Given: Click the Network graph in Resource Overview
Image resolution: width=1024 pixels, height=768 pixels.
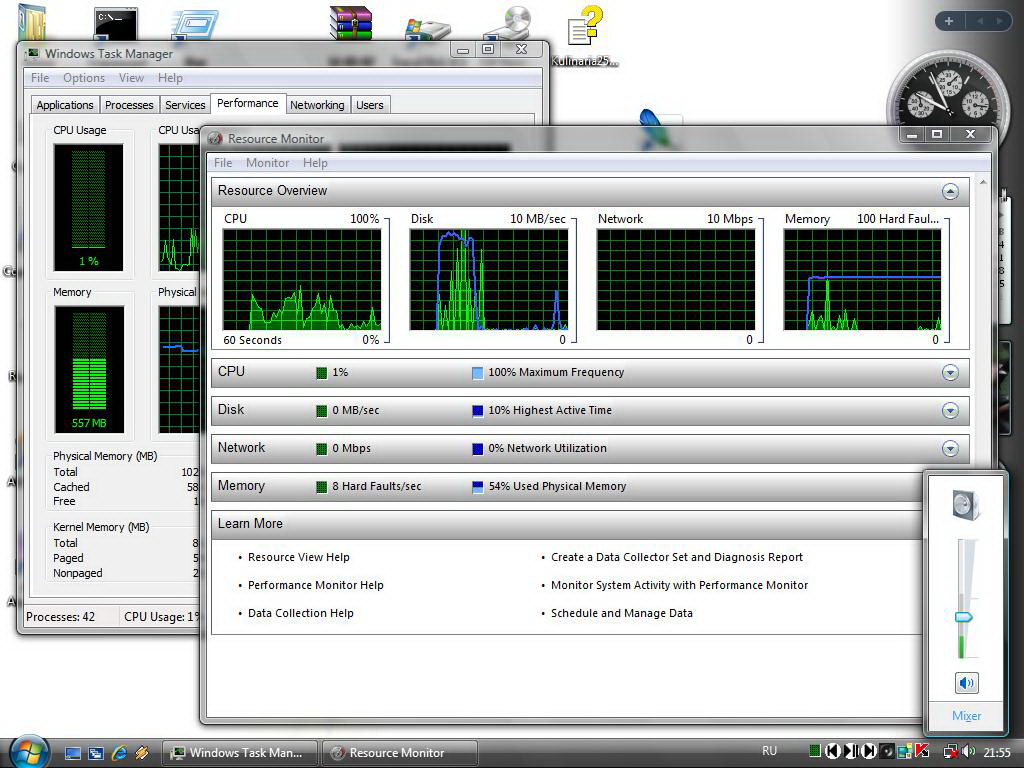Looking at the screenshot, I should 676,280.
